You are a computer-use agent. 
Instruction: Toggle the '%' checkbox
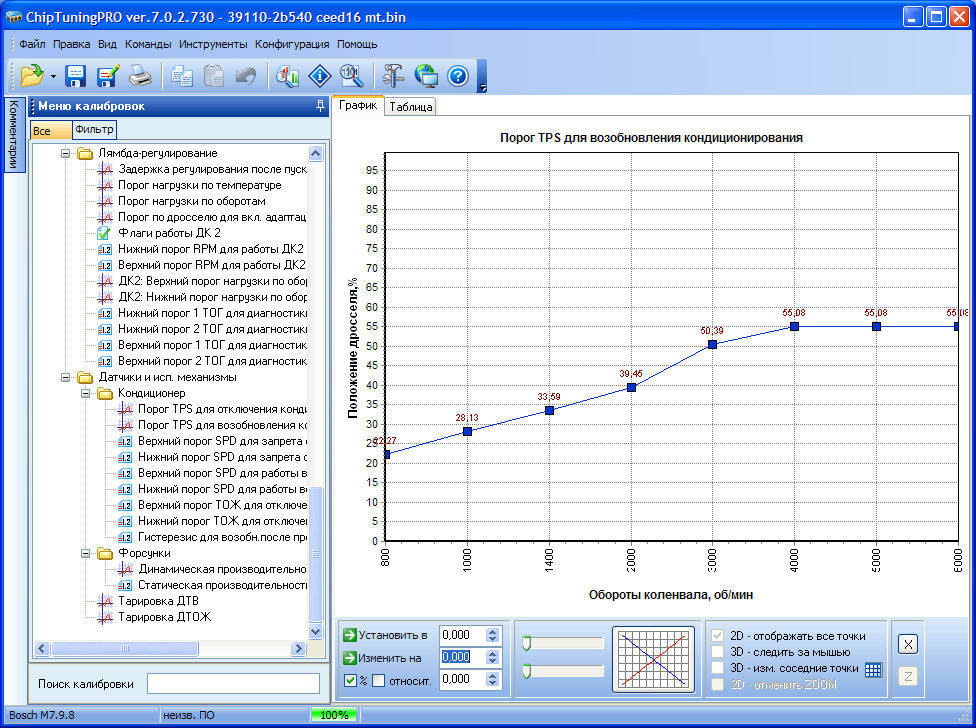pyautogui.click(x=349, y=680)
